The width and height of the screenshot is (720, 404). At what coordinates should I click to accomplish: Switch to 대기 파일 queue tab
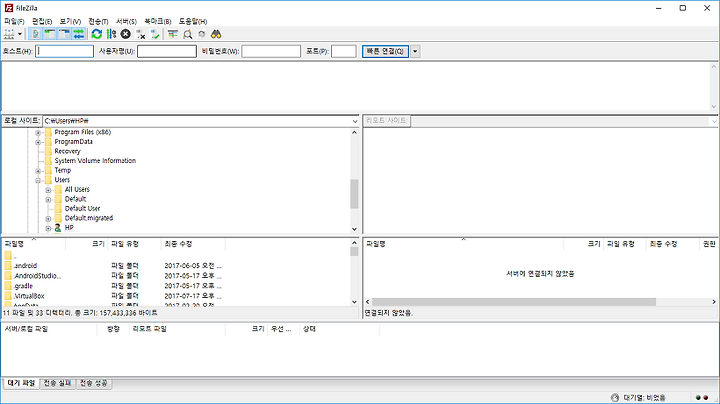(21, 383)
